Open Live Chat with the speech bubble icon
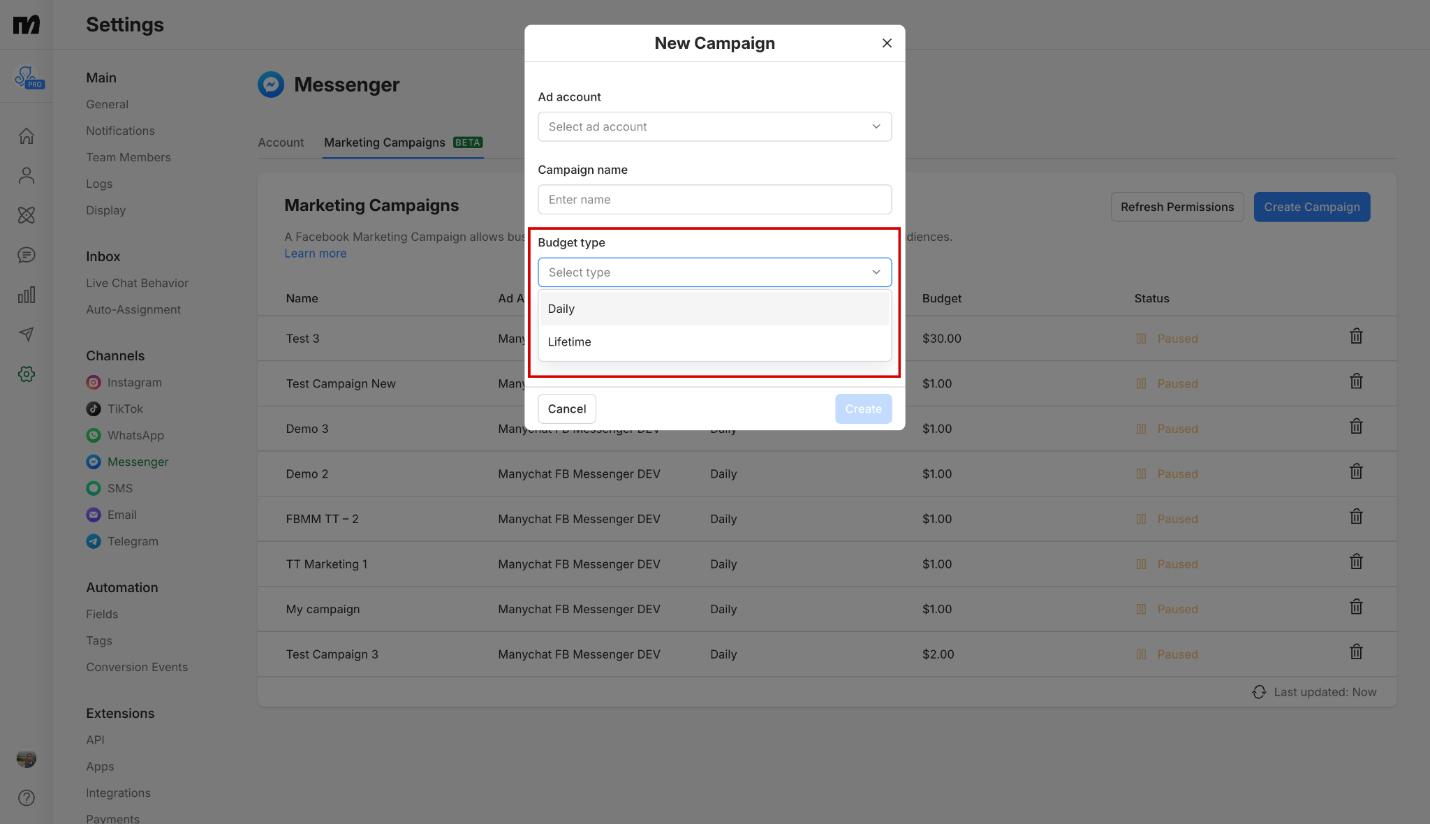The width and height of the screenshot is (1430, 824). [26, 254]
